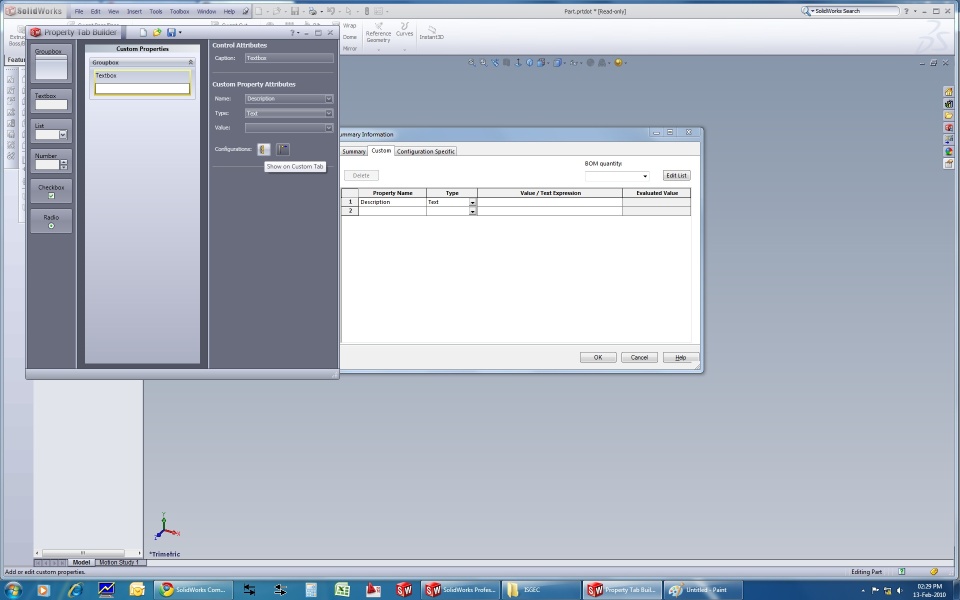The height and width of the screenshot is (600, 960).
Task: Collapse the Groupbox in Custom Properties
Action: point(190,62)
